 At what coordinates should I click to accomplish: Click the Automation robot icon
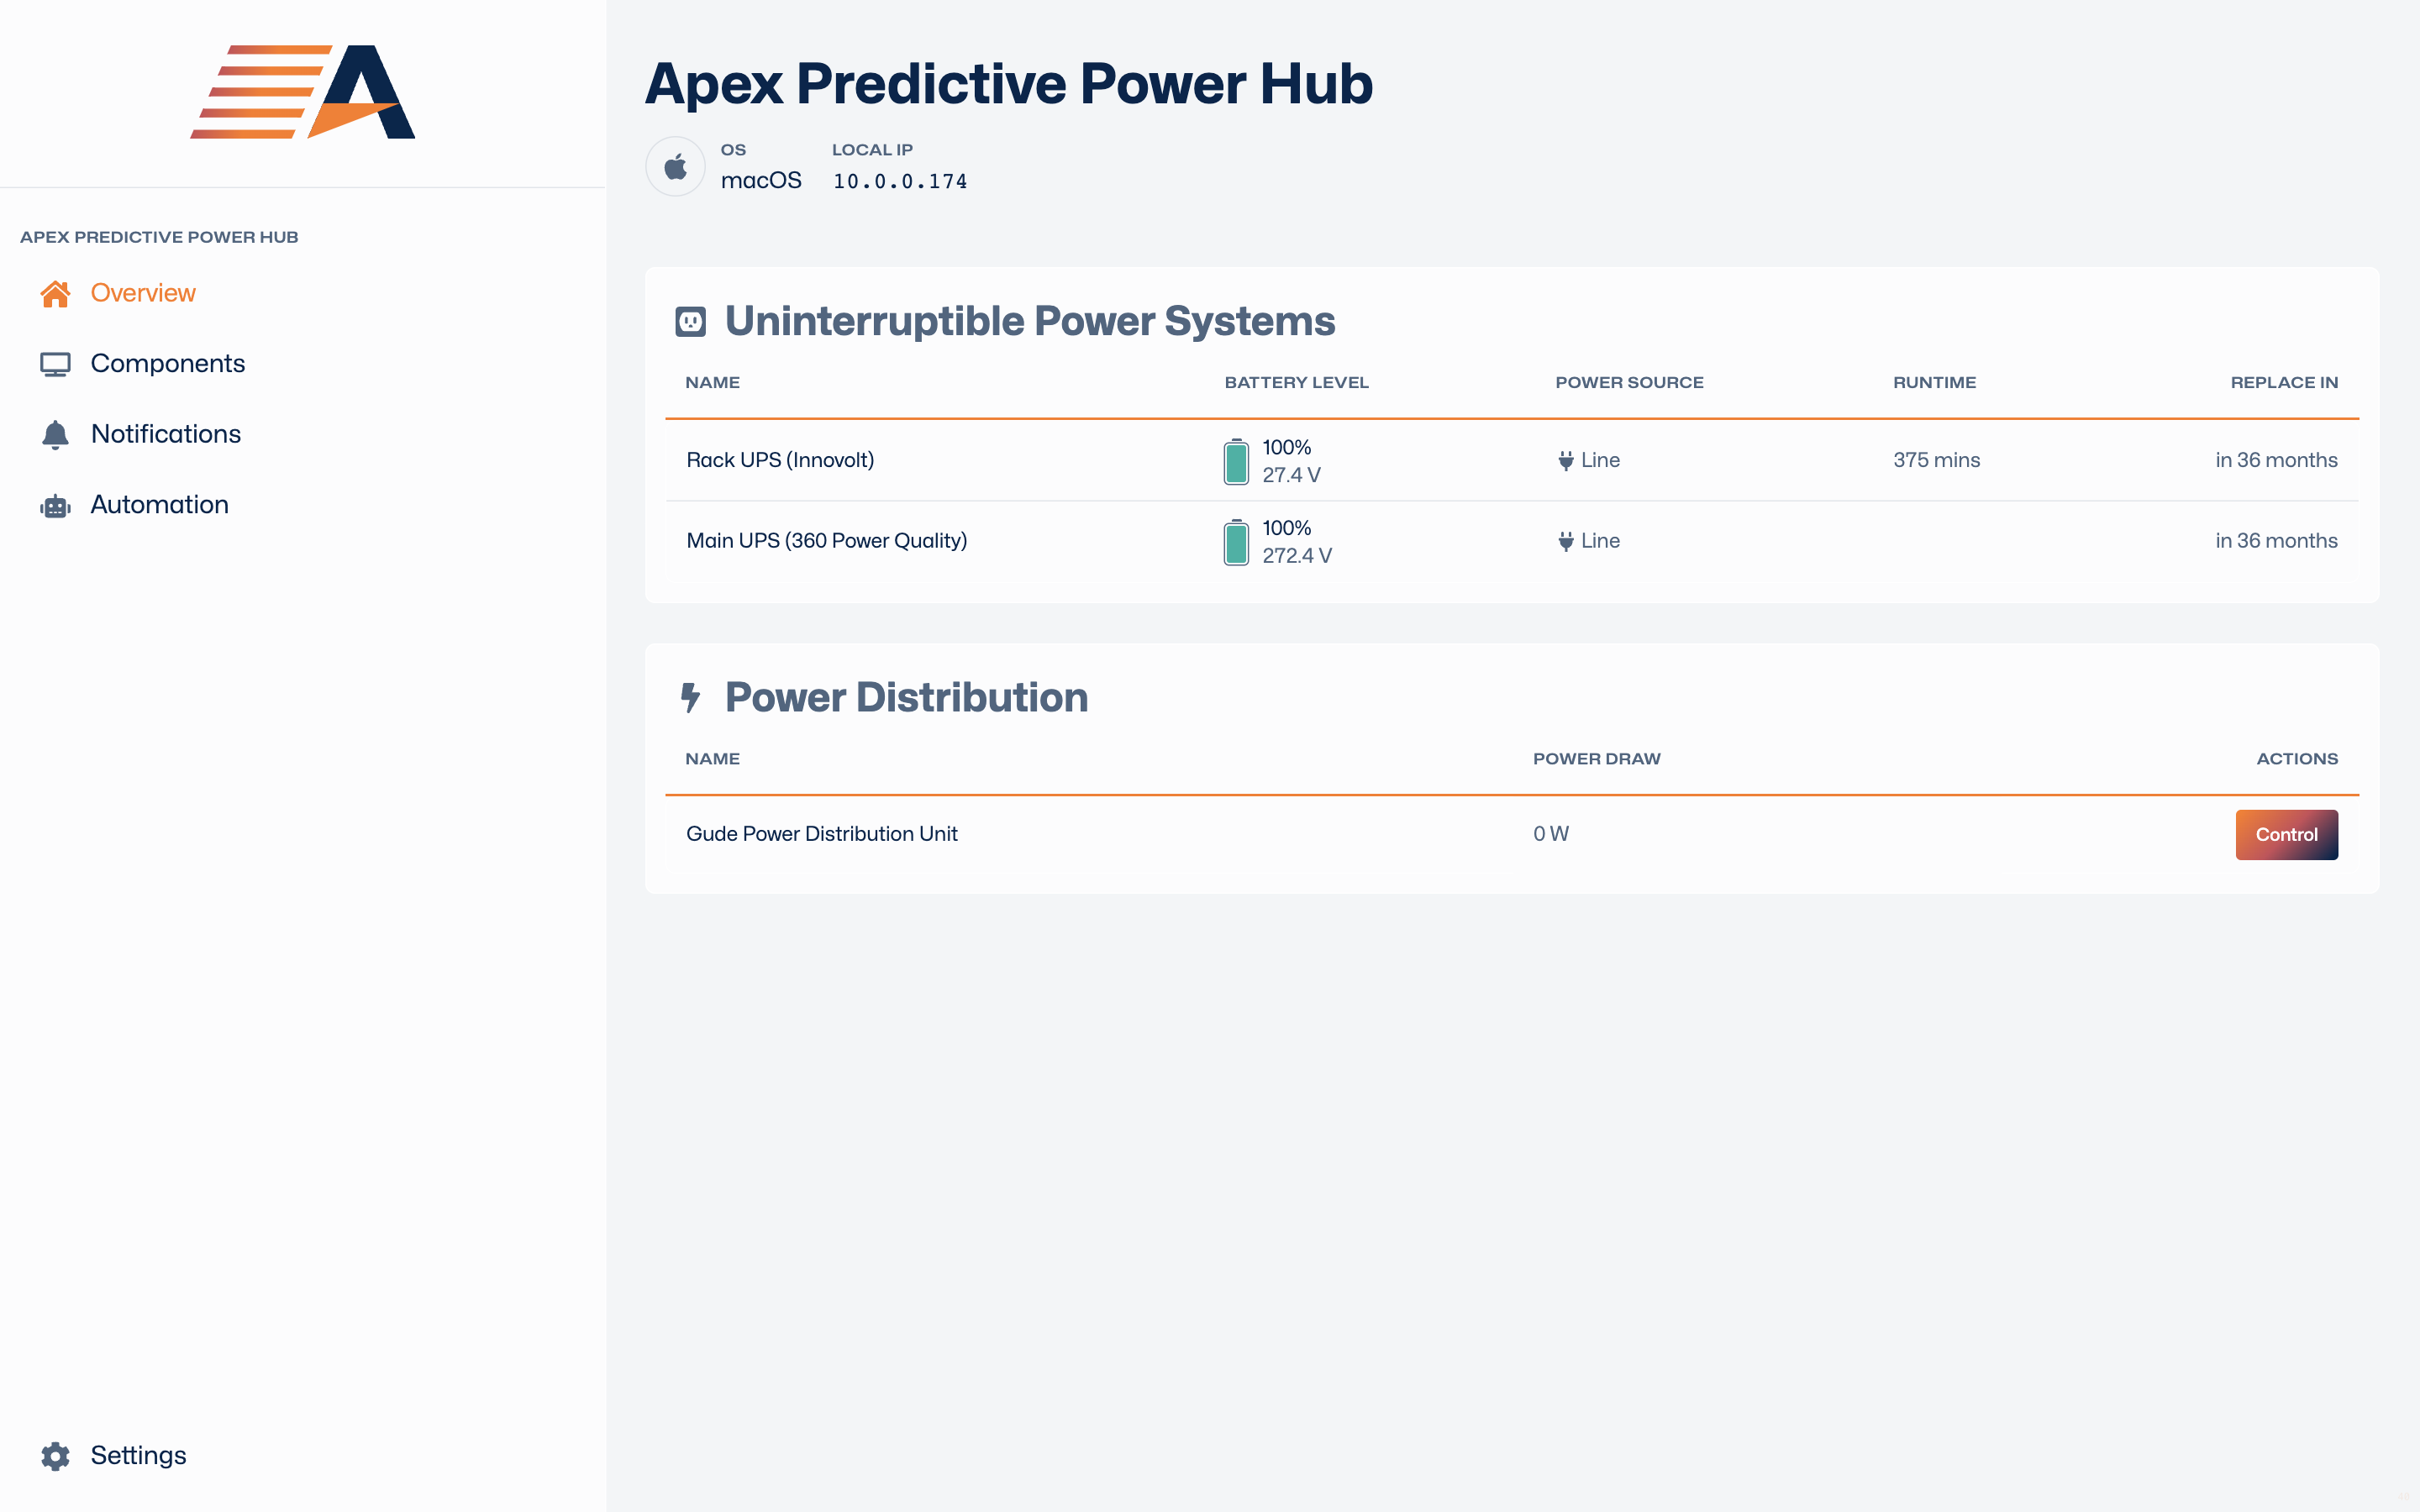[55, 506]
